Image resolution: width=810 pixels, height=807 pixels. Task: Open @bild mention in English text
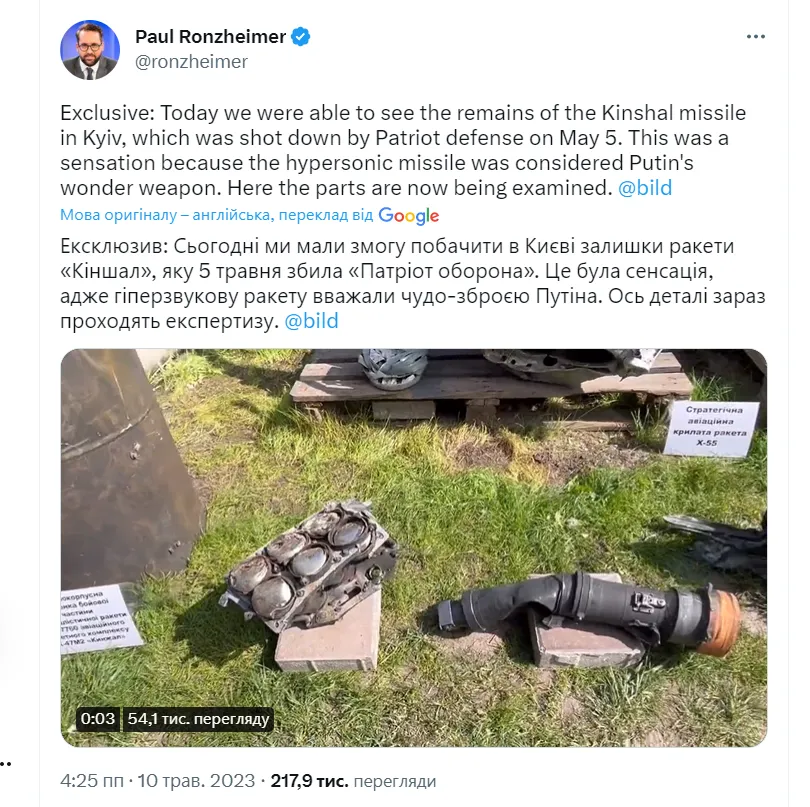645,188
